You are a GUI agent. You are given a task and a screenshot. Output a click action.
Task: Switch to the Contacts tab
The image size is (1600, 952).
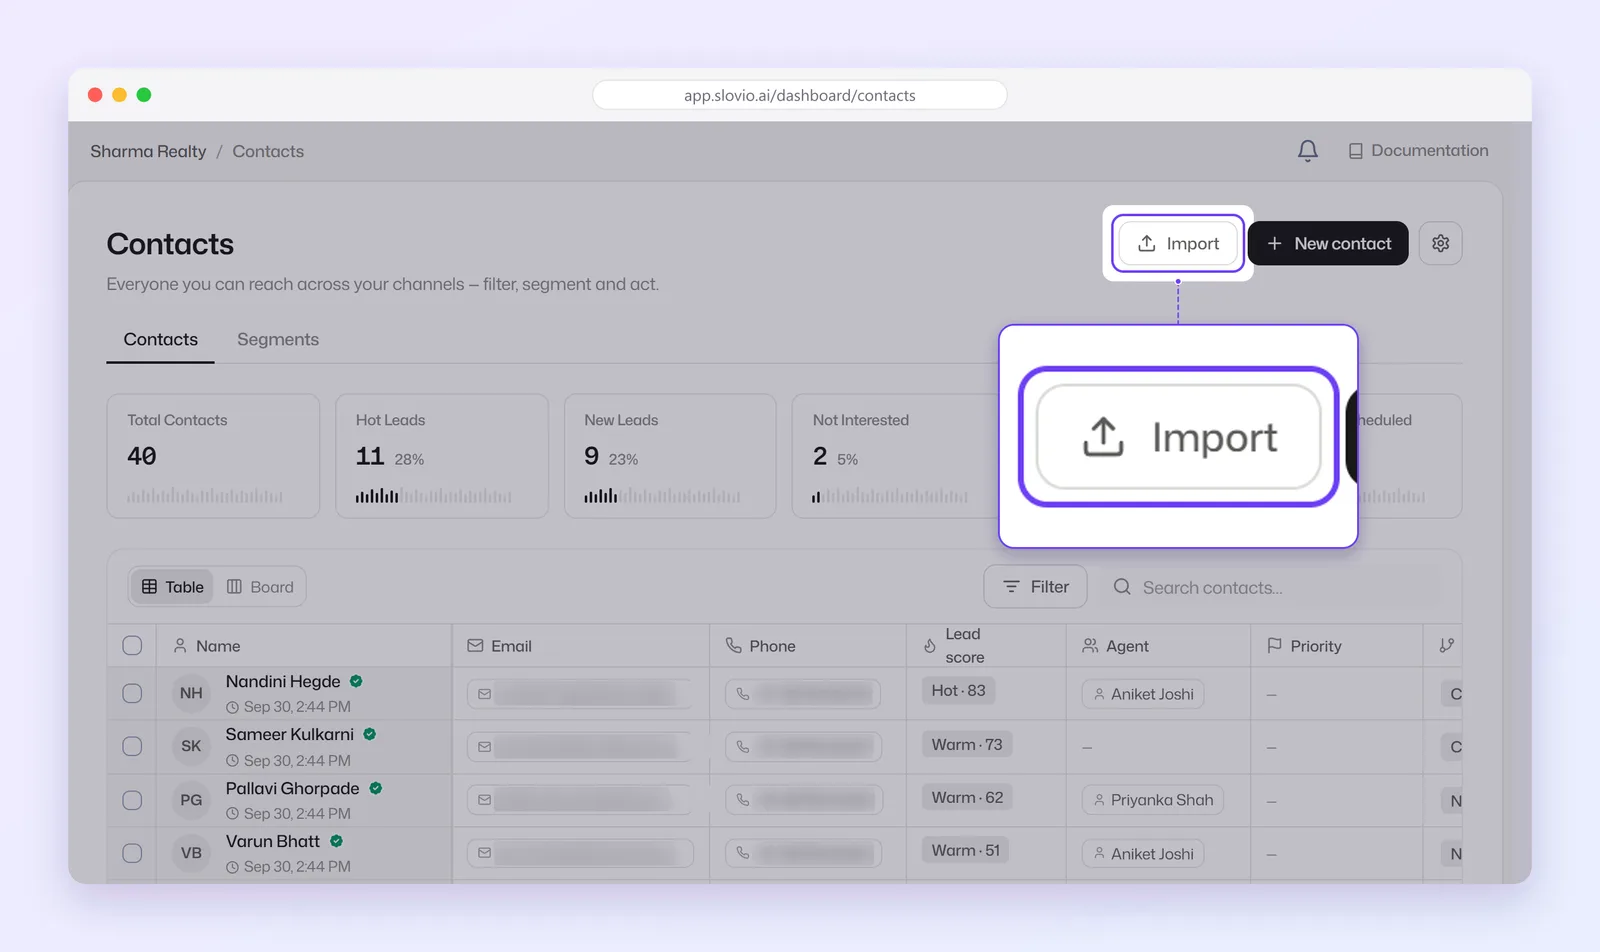(160, 340)
